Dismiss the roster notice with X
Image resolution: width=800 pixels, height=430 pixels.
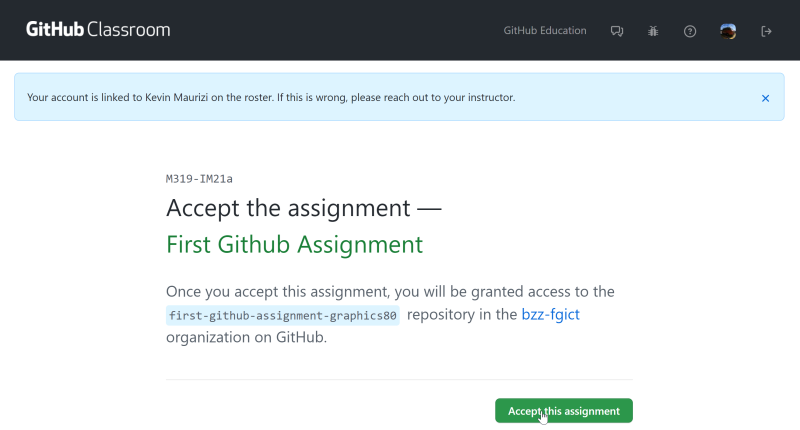(x=765, y=98)
